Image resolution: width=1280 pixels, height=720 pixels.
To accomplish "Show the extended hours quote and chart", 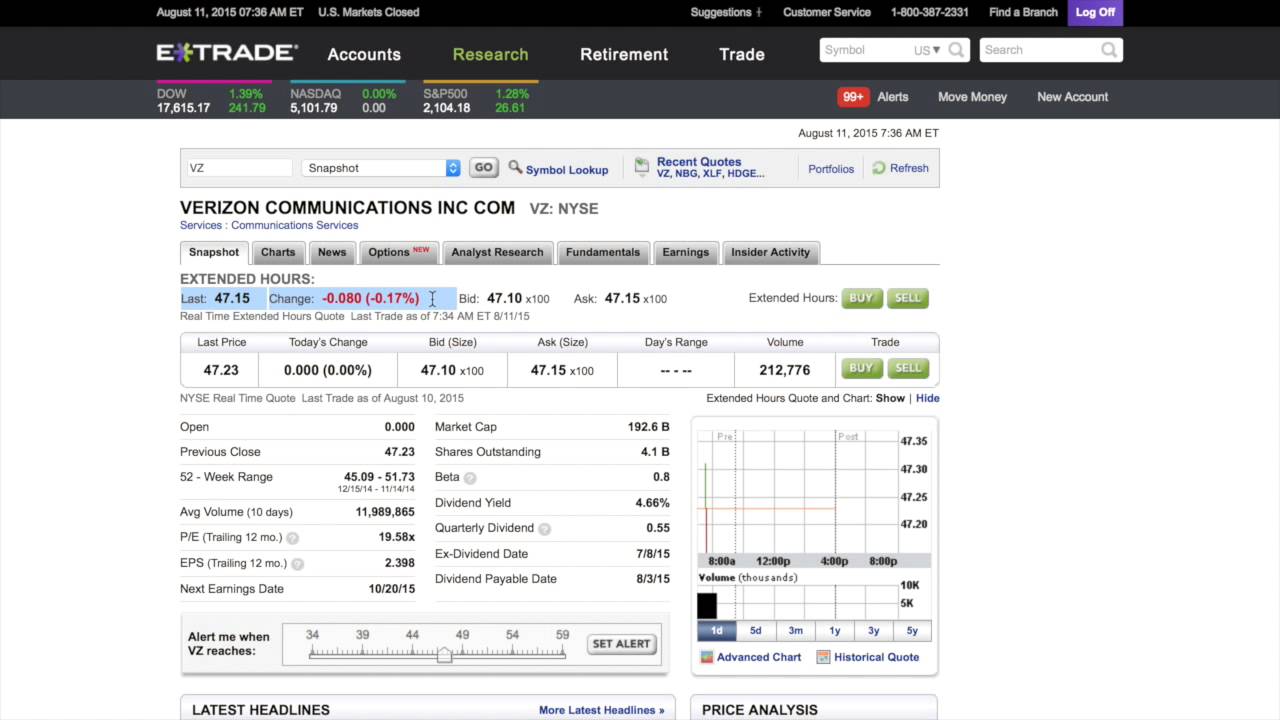I will [x=890, y=398].
